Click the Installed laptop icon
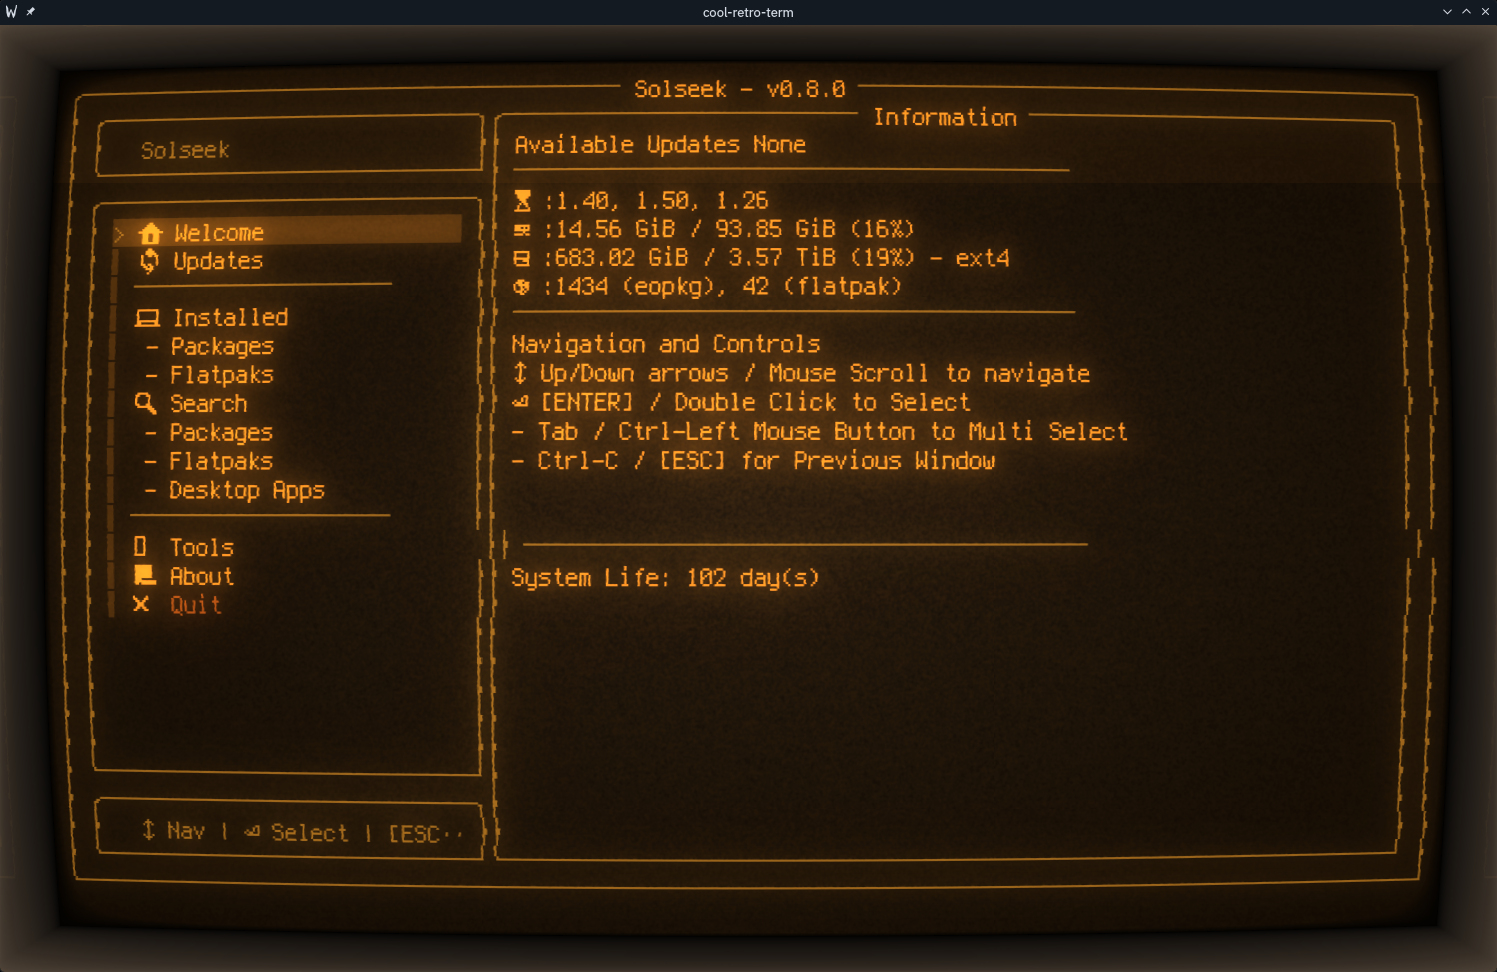Image resolution: width=1497 pixels, height=972 pixels. 147,318
